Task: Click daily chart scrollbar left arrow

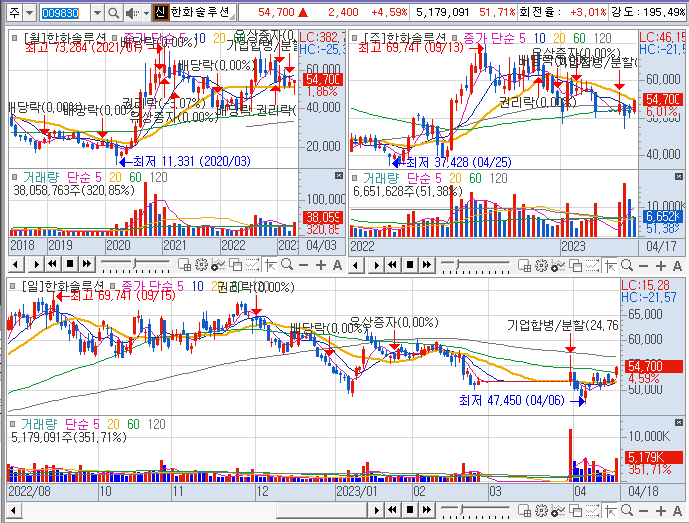Action: [x=14, y=511]
